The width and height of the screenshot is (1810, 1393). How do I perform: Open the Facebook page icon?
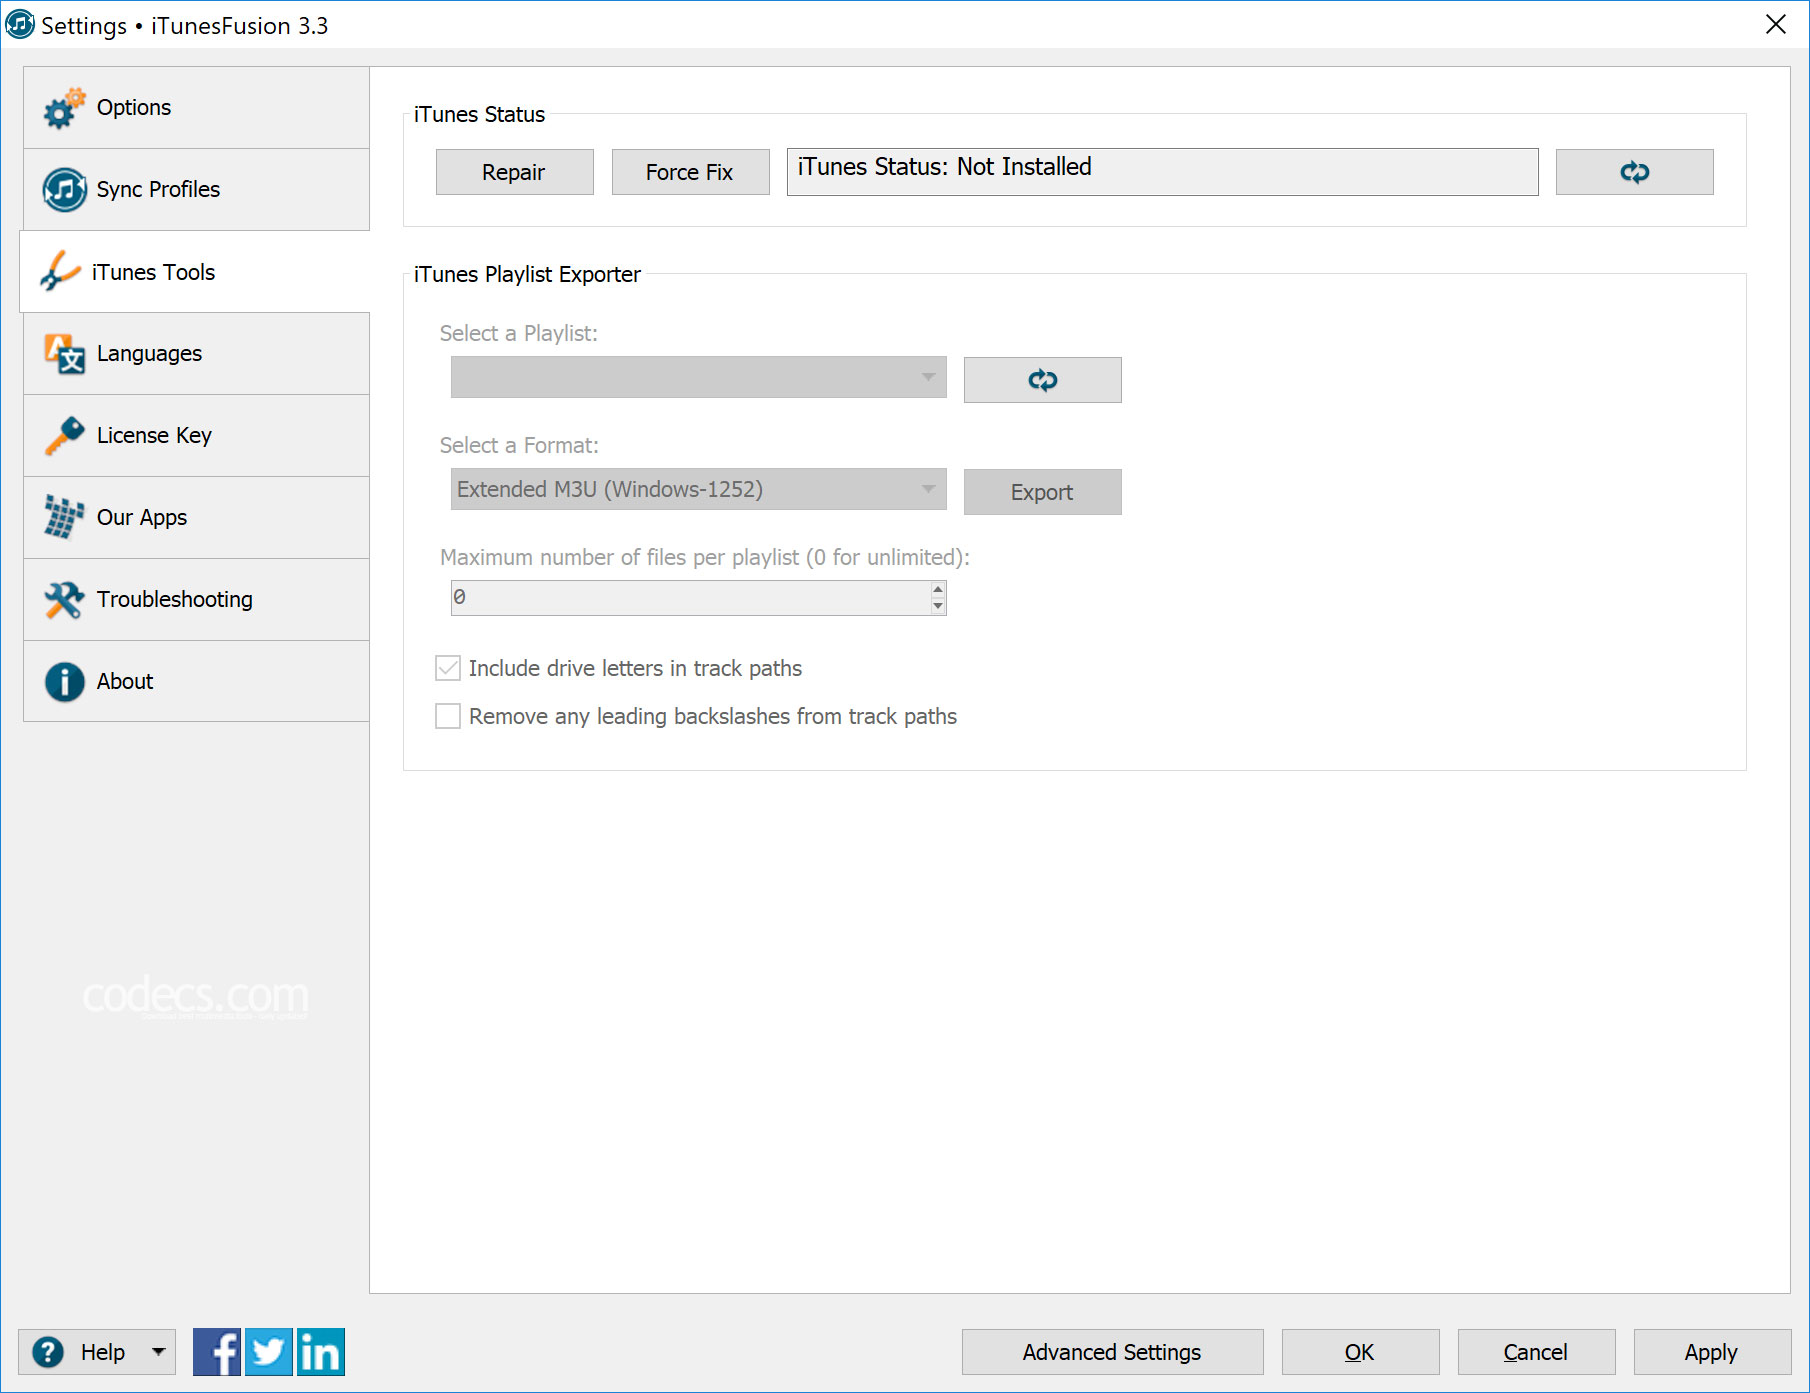(x=217, y=1352)
